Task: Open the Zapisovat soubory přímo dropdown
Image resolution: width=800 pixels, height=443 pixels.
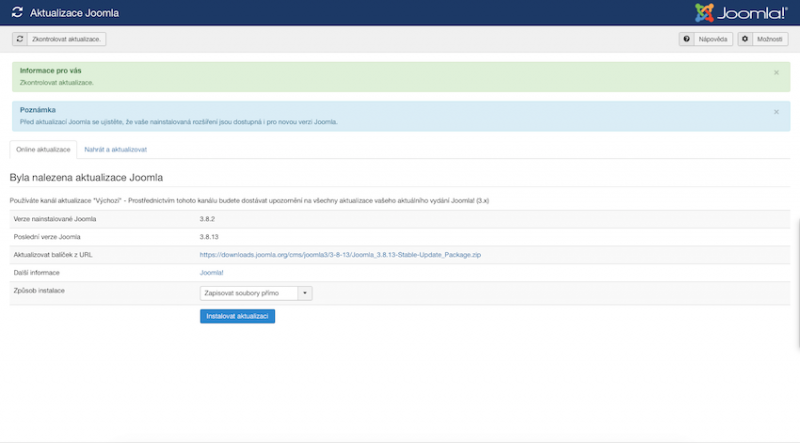Action: pyautogui.click(x=256, y=293)
